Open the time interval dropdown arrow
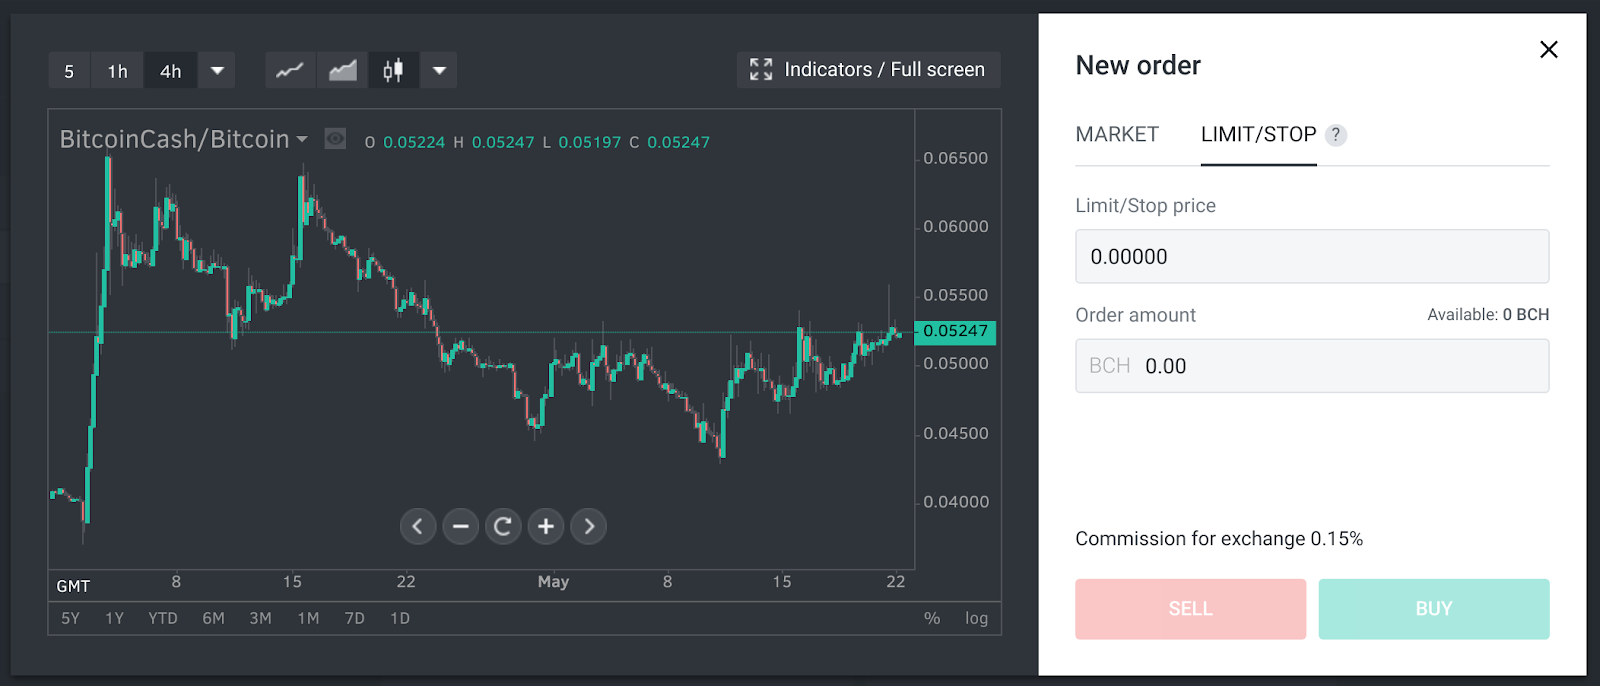Screen dimensions: 1600x686 tap(217, 71)
